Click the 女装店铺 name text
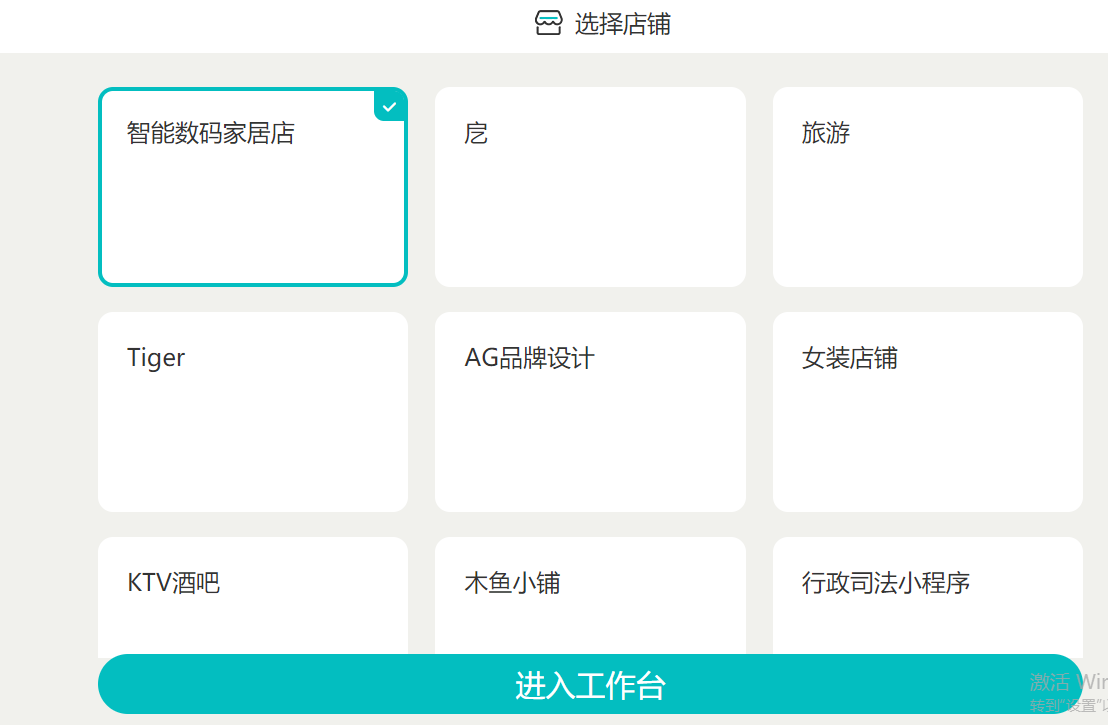 tap(849, 358)
